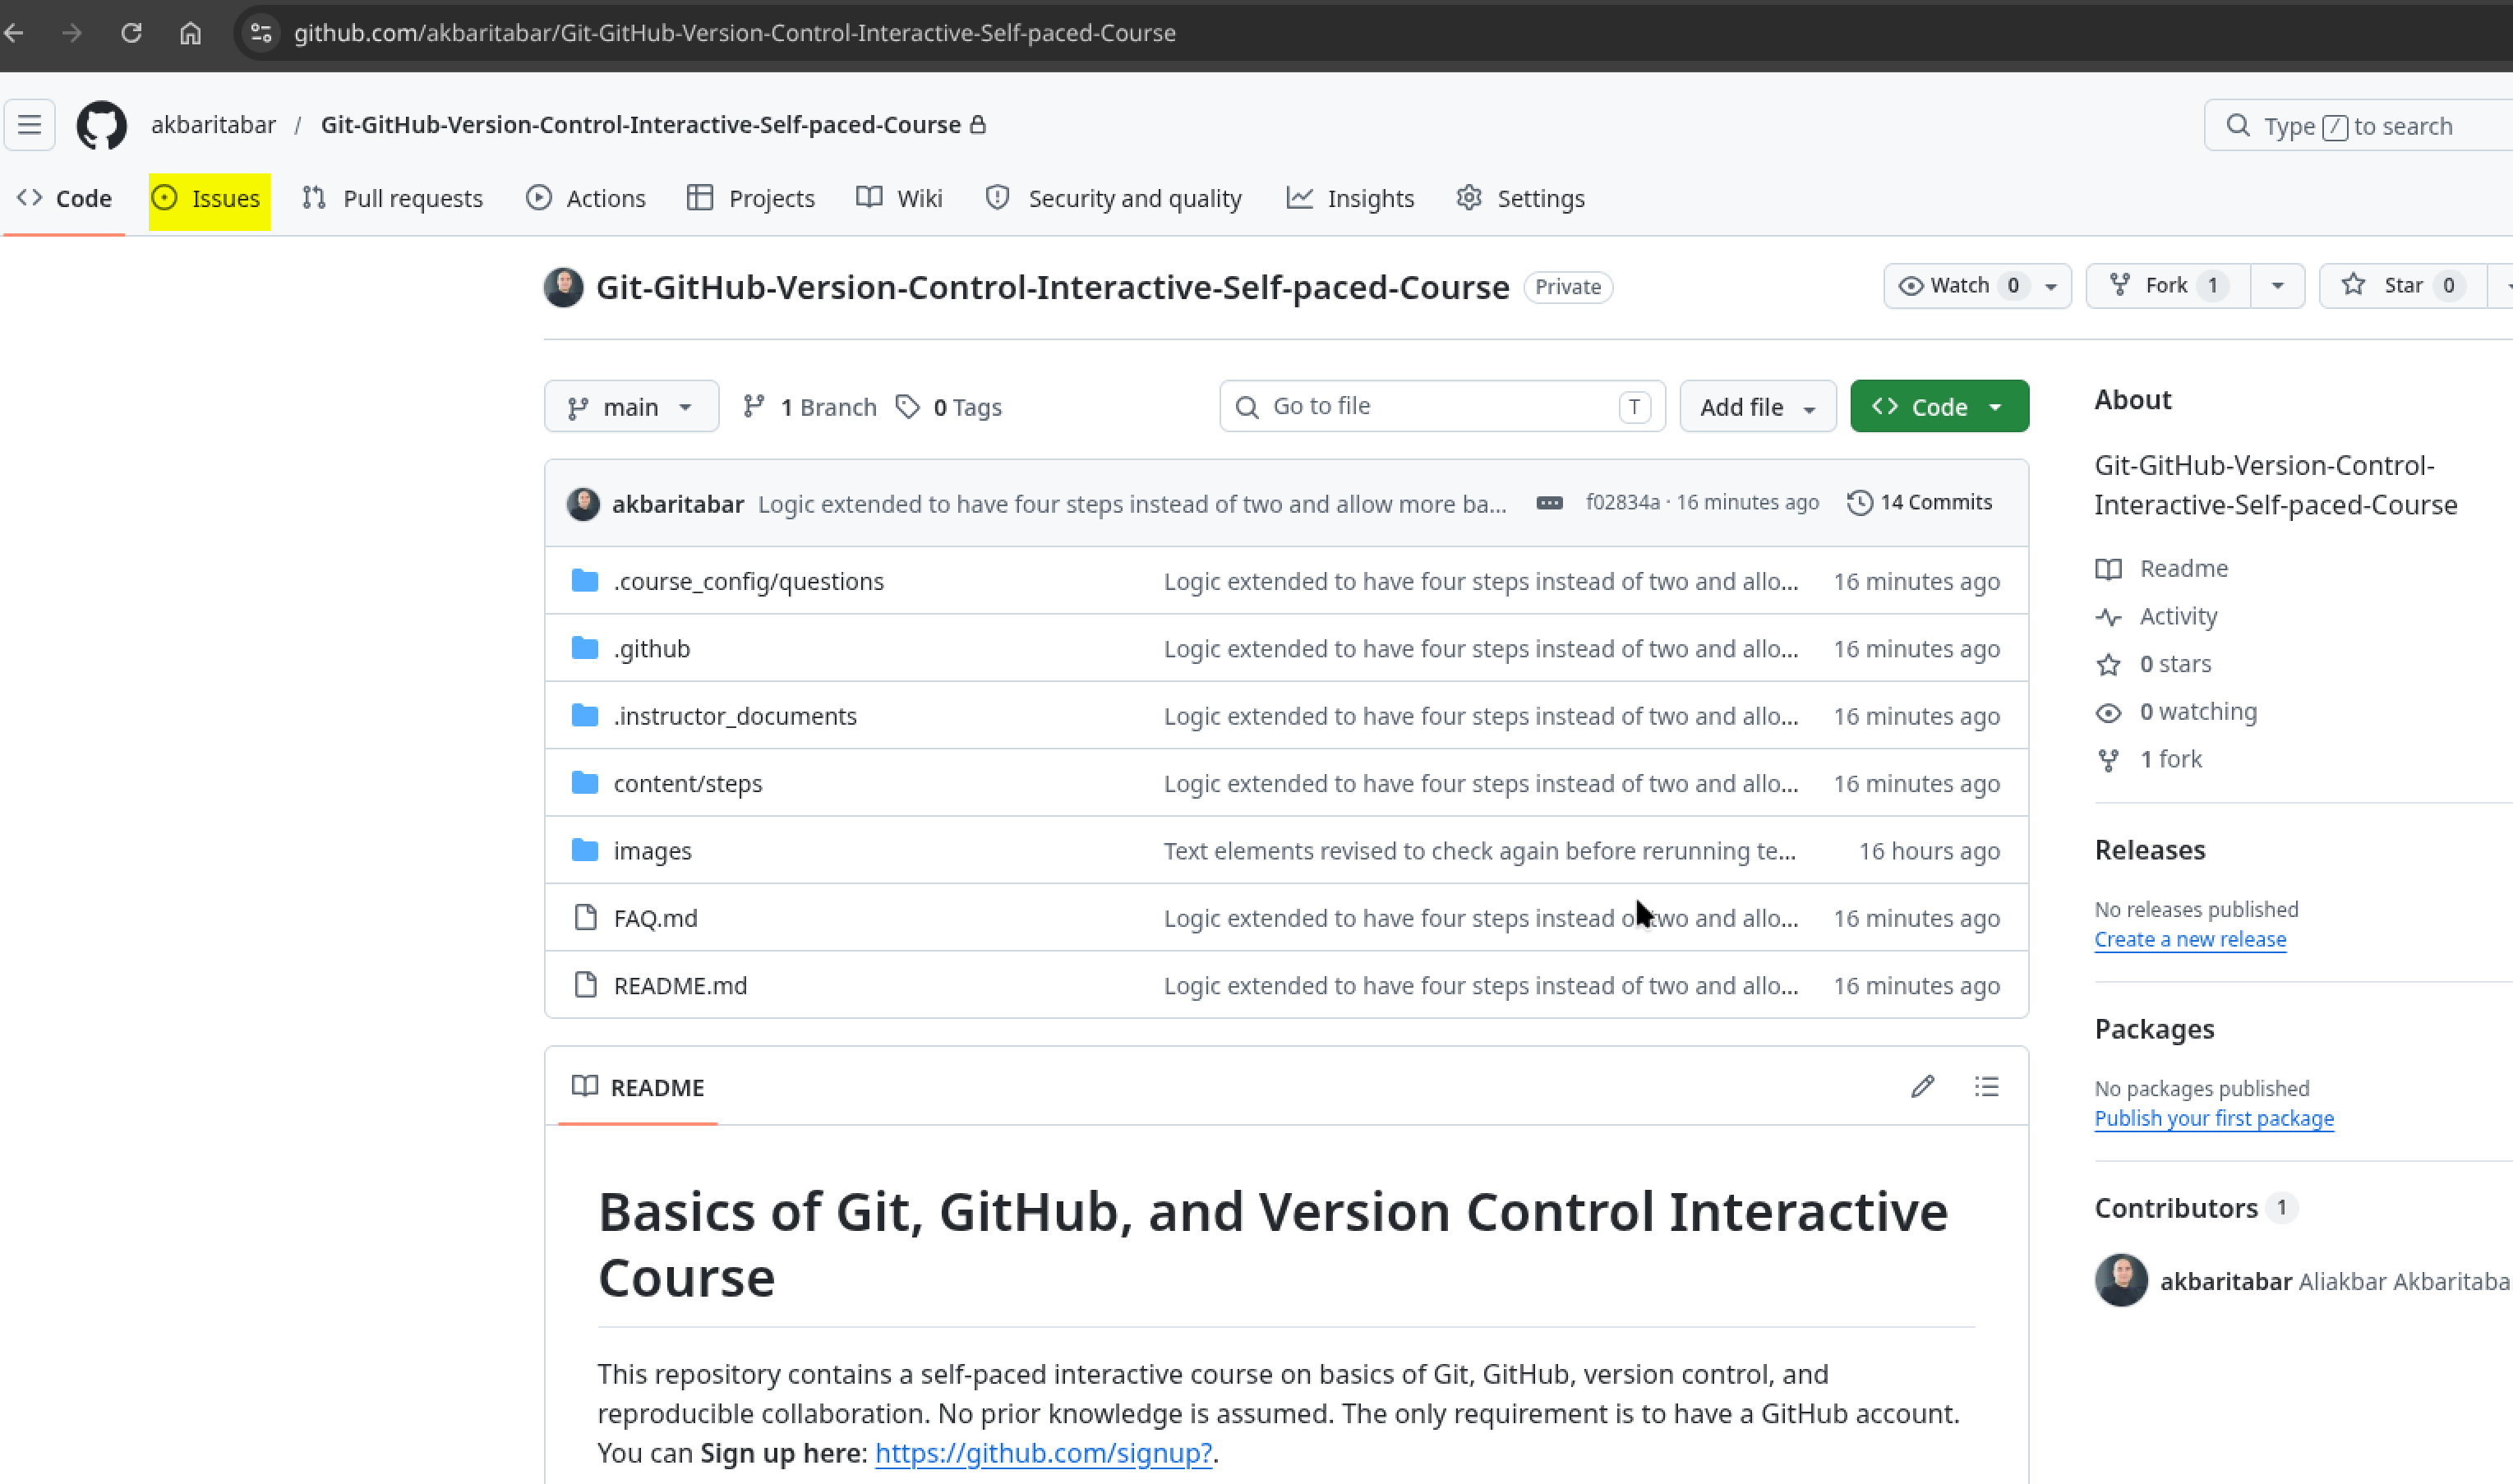Focus the Type / to search box
Screen dimensions: 2513x1484
tap(2358, 126)
